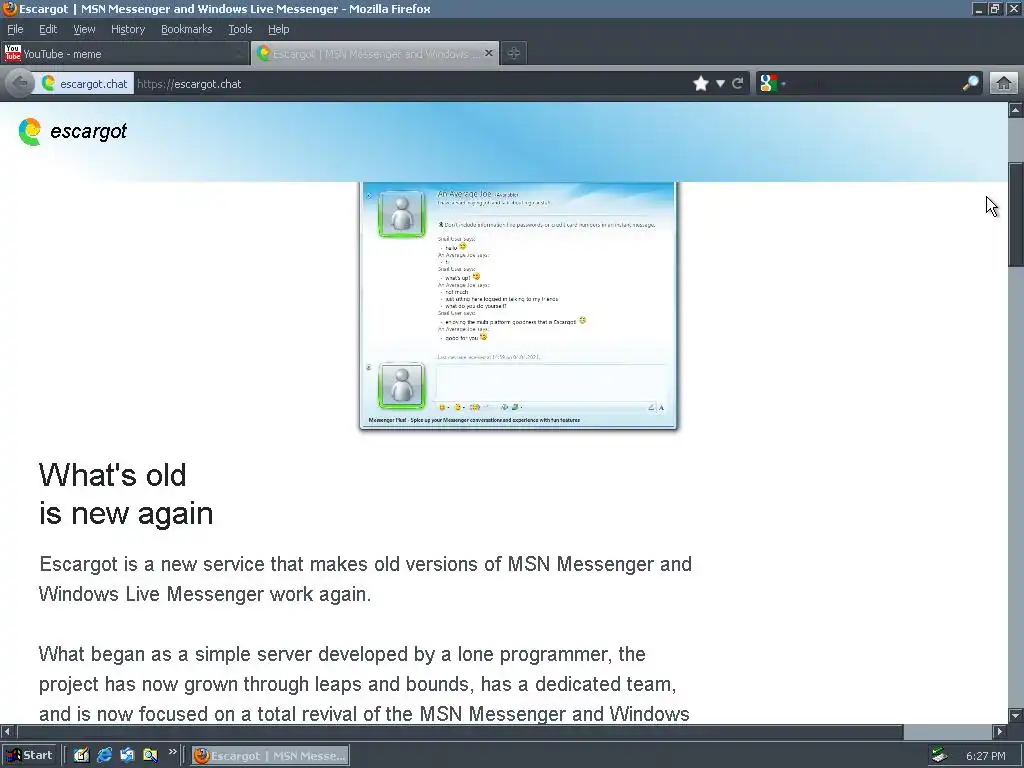1024x768 pixels.
Task: Open the History menu
Action: tap(127, 29)
